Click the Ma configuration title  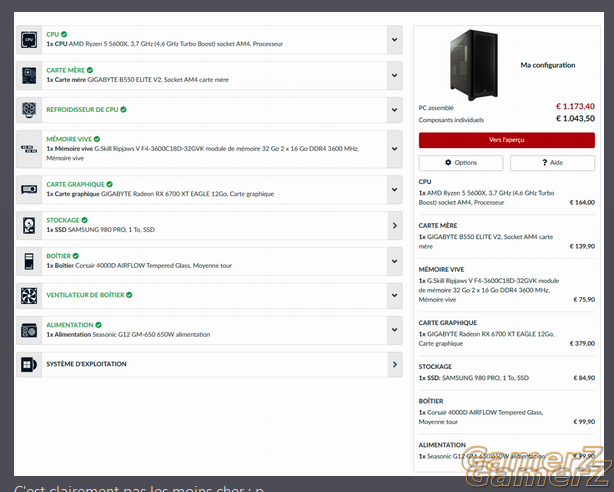pyautogui.click(x=548, y=65)
